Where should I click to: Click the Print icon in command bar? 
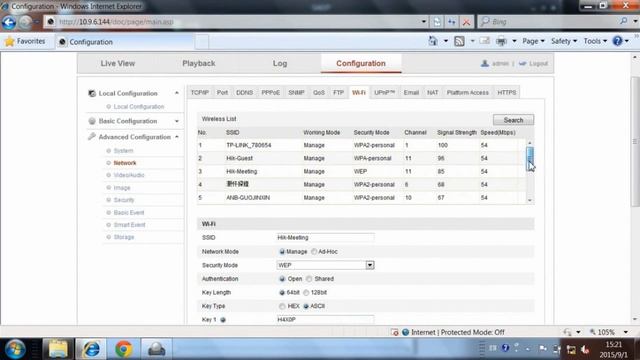501,41
